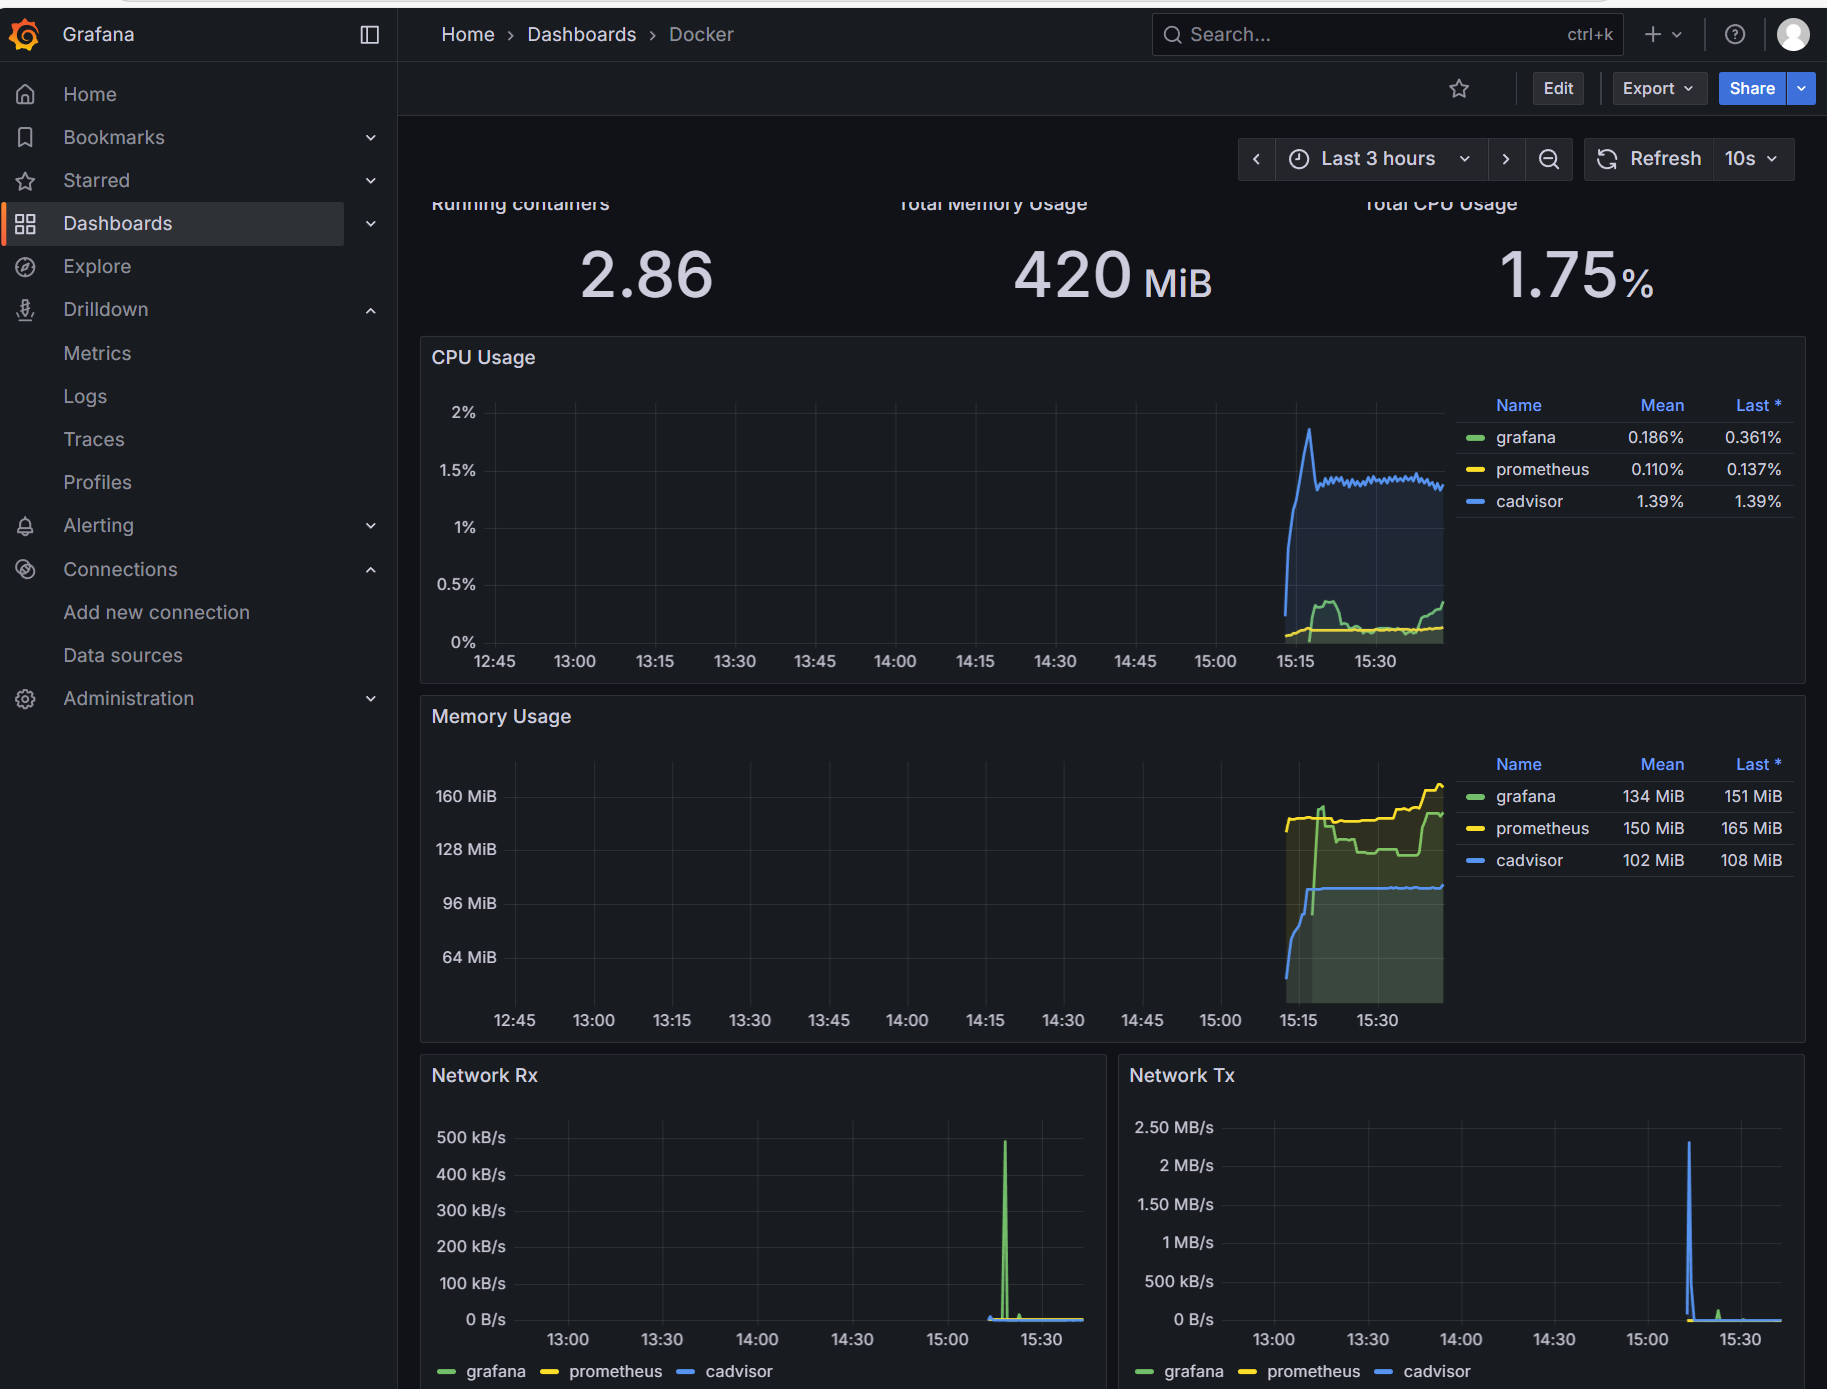Click the Administration gear icon
This screenshot has width=1827, height=1389.
pyautogui.click(x=26, y=699)
